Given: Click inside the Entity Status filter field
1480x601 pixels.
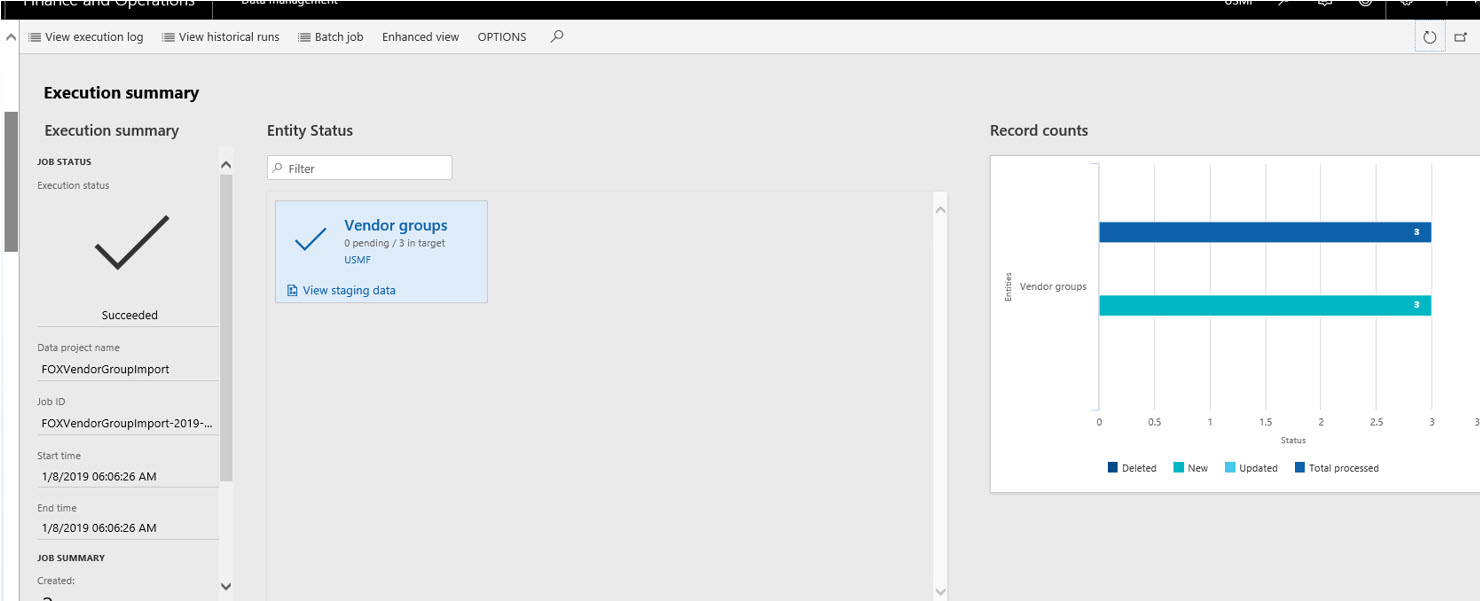Looking at the screenshot, I should 360,167.
